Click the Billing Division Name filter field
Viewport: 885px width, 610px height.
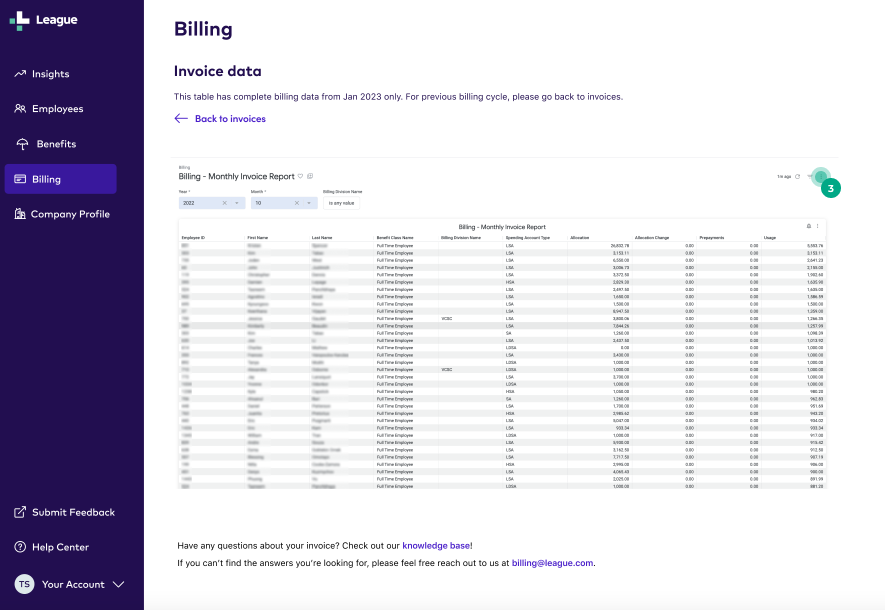pyautogui.click(x=341, y=203)
